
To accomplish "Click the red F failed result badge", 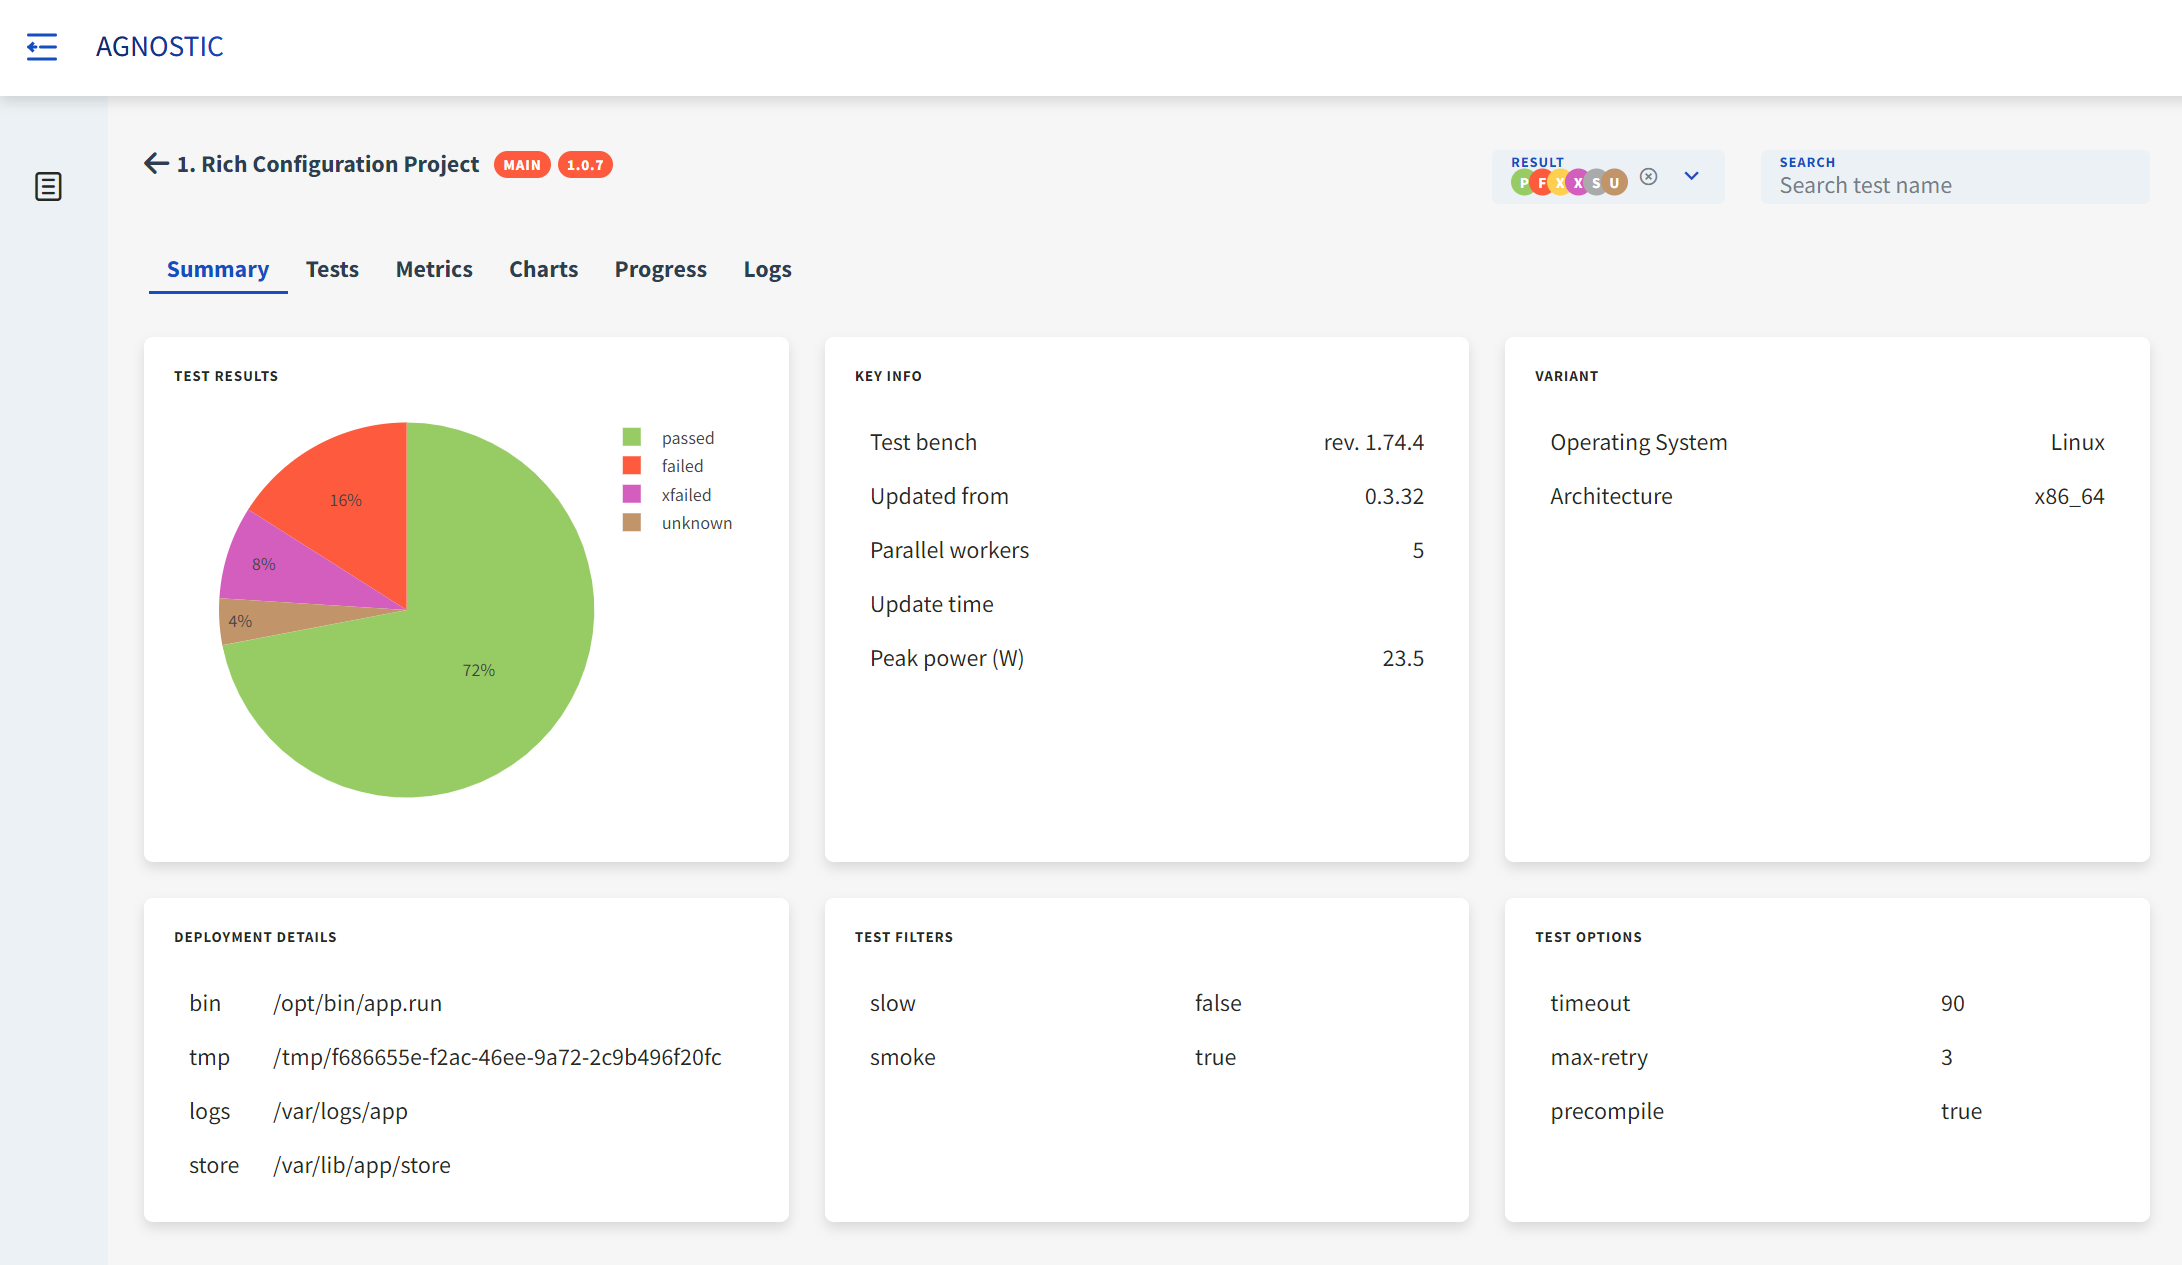I will tap(1541, 183).
